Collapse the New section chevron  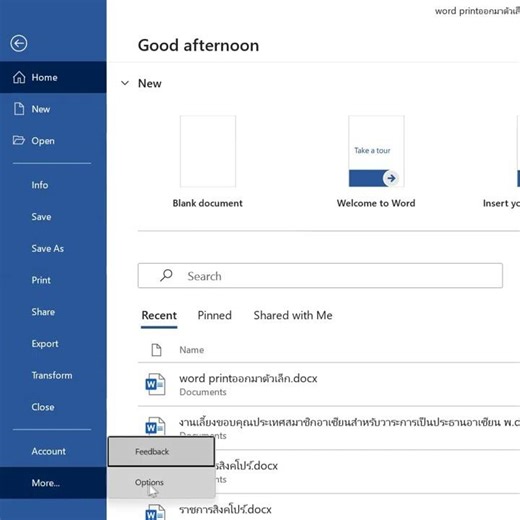(x=125, y=83)
